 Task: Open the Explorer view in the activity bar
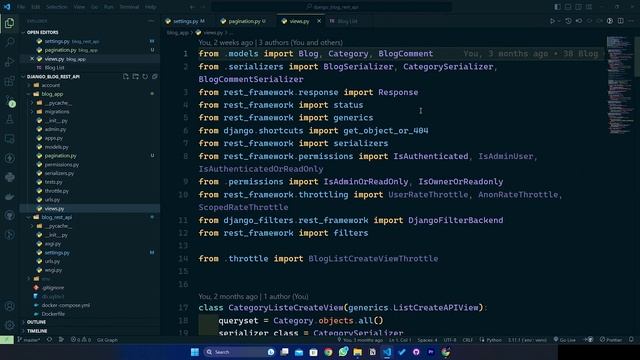pyautogui.click(x=9, y=23)
